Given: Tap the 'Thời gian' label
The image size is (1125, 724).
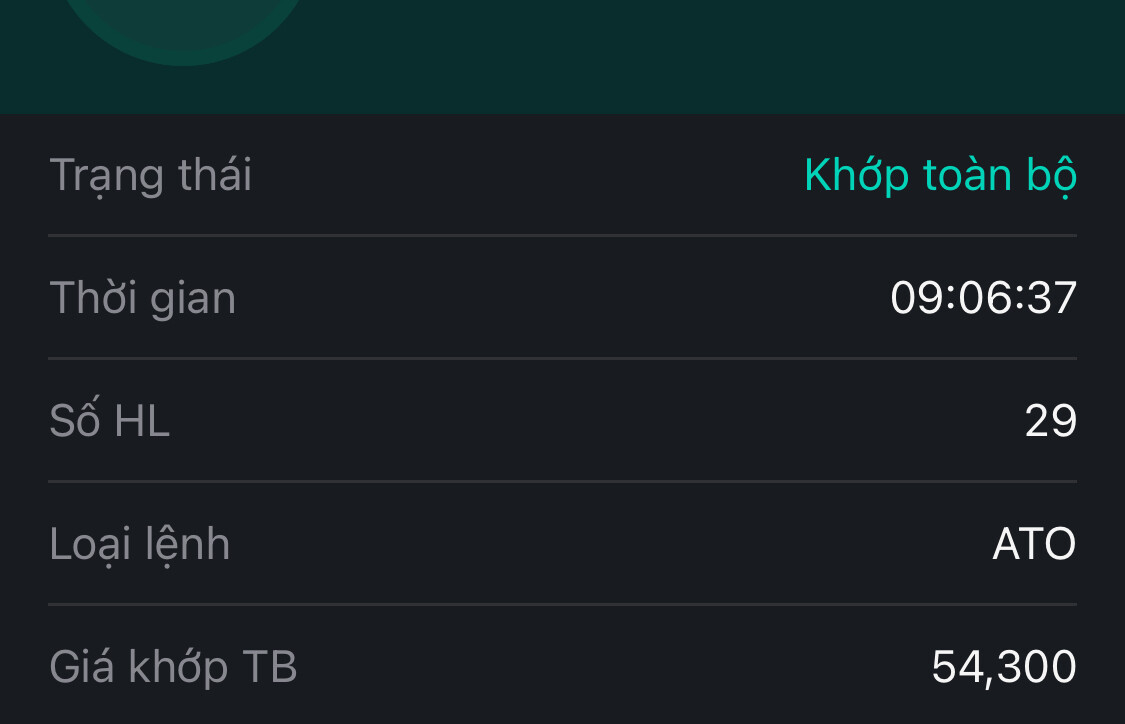Looking at the screenshot, I should 143,298.
